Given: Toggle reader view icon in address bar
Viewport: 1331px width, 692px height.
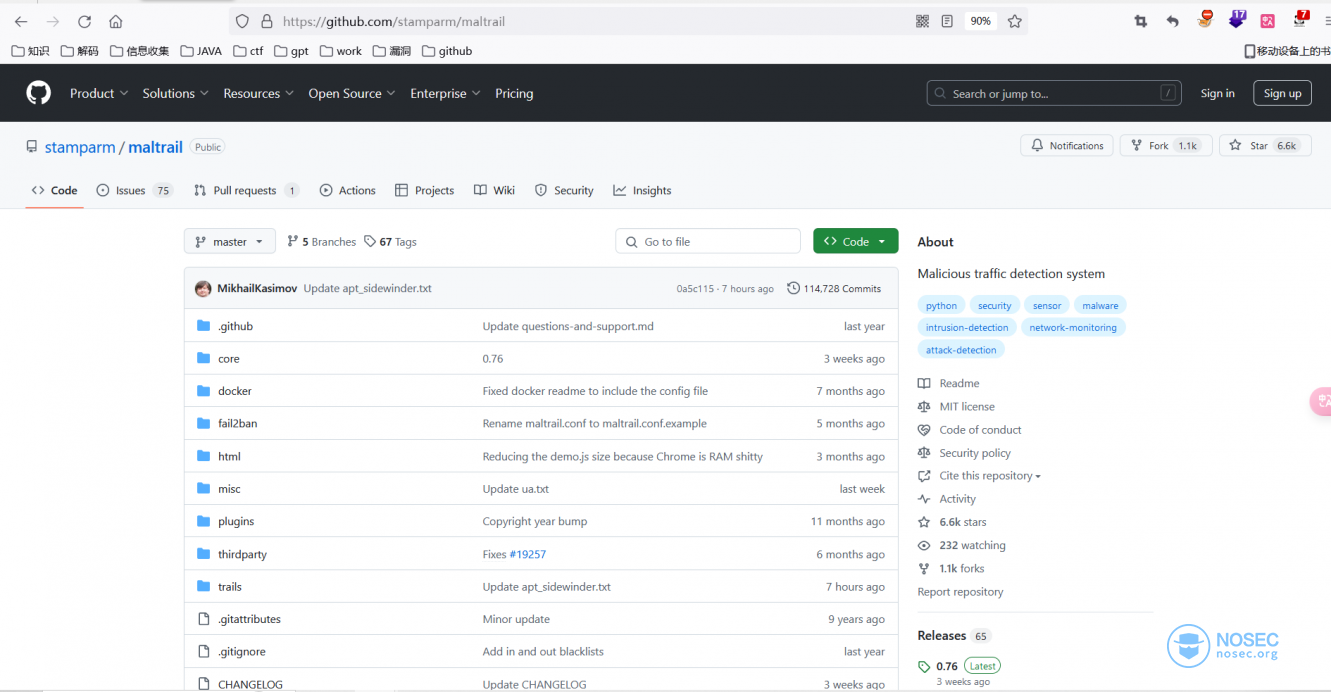Looking at the screenshot, I should (x=947, y=21).
